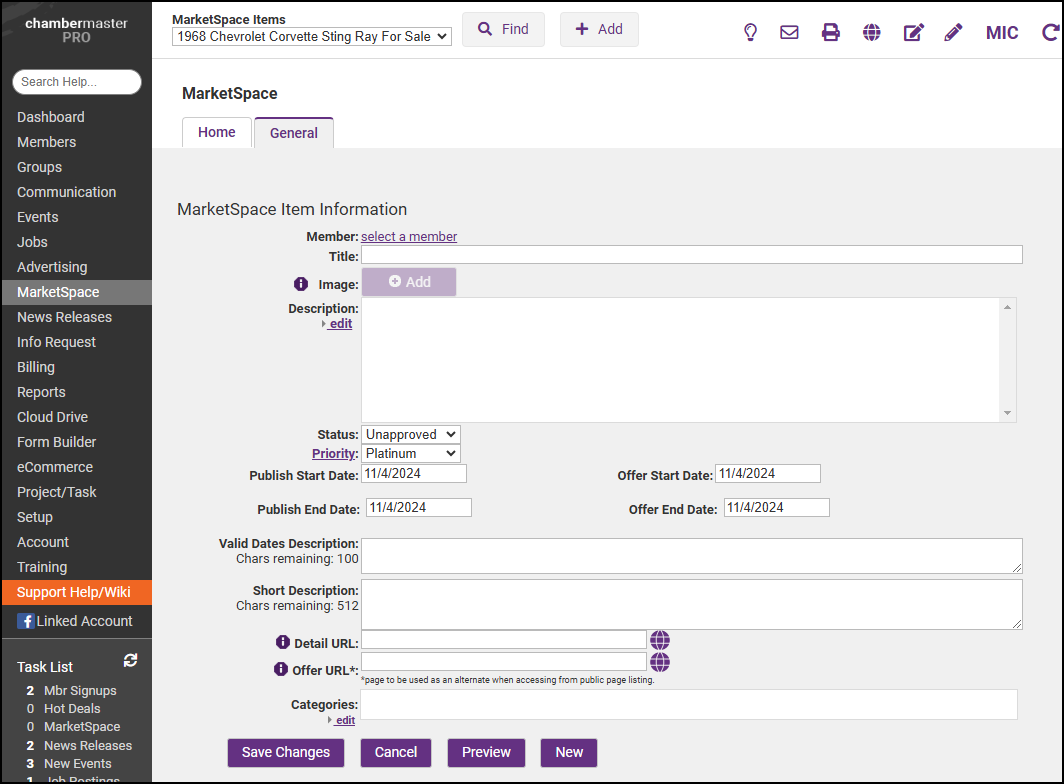Open the envelope email icon
Screen dimensions: 1064x784
(789, 32)
